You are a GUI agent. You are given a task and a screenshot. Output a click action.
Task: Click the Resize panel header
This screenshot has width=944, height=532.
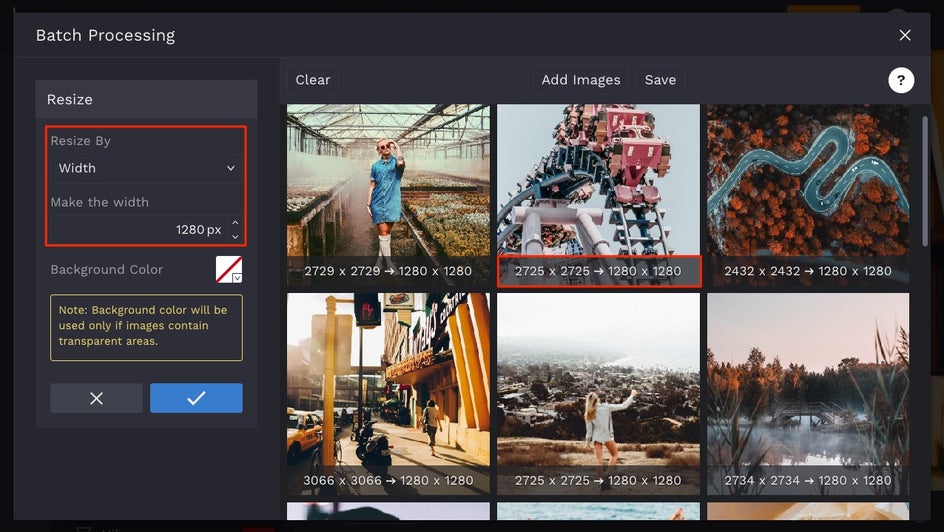click(x=146, y=99)
